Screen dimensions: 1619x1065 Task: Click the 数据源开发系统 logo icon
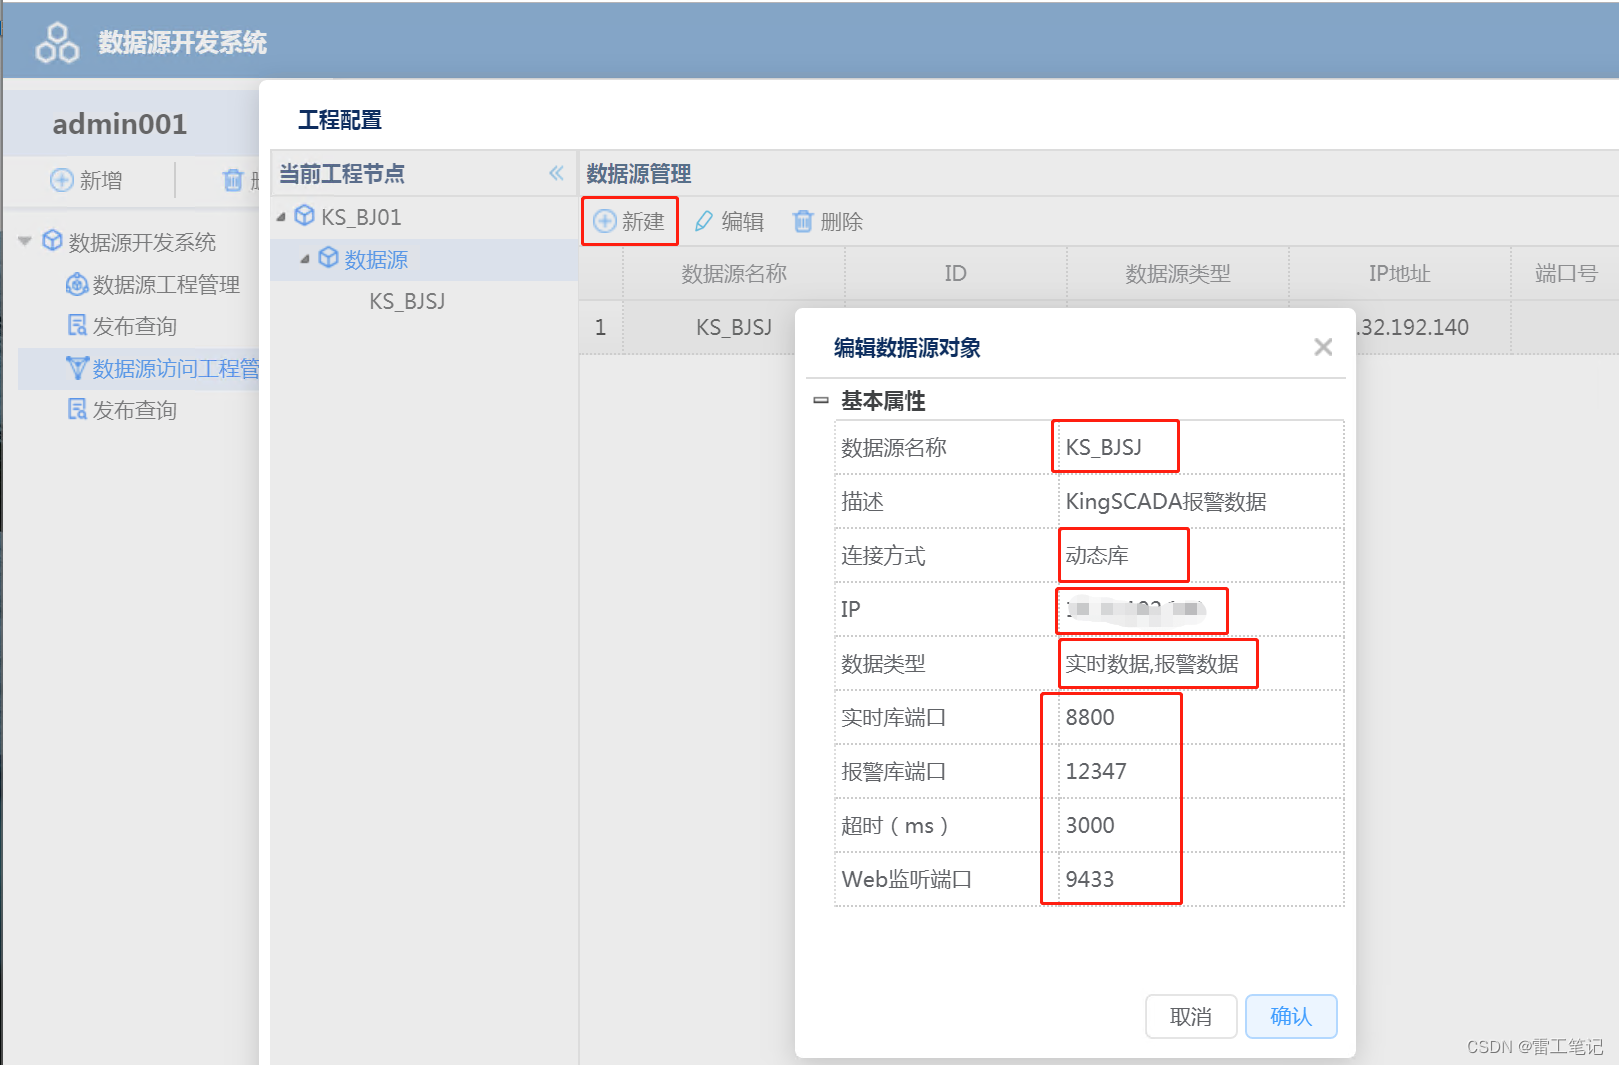point(57,42)
